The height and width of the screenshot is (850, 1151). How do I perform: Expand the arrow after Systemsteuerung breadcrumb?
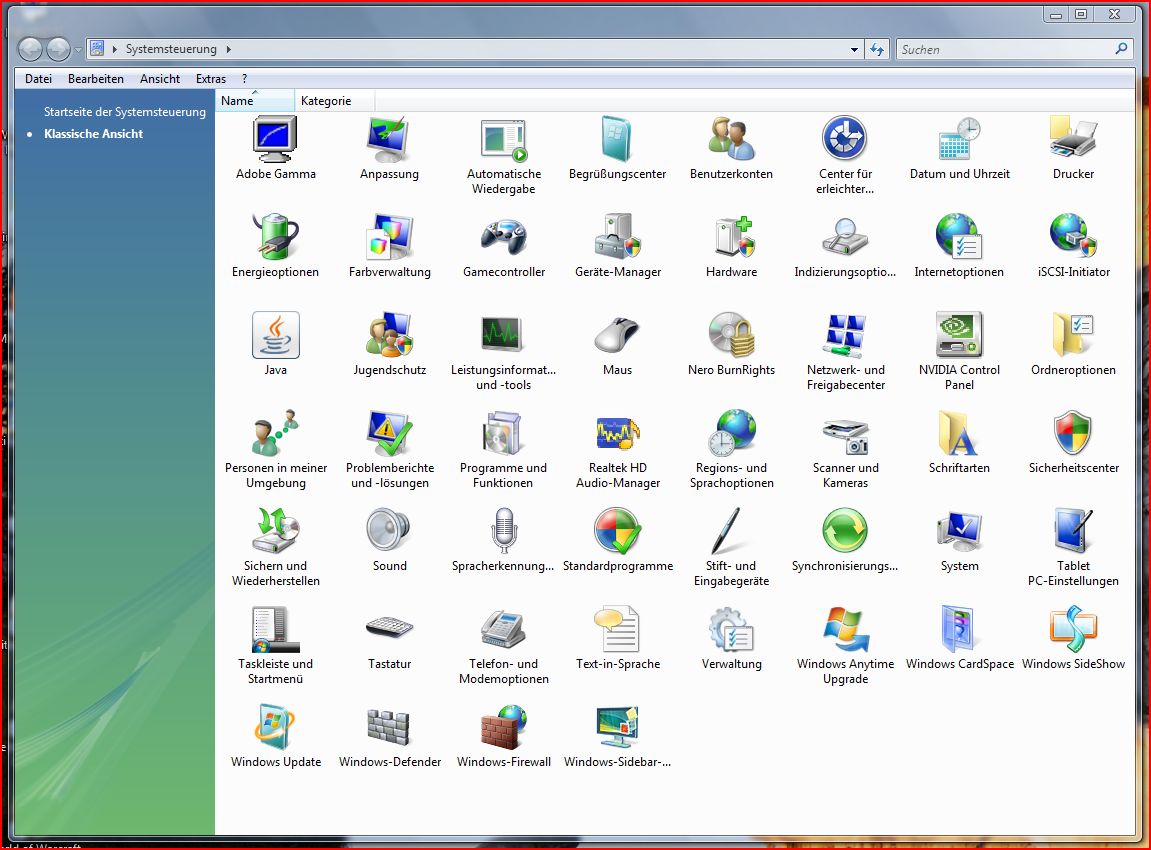[228, 49]
